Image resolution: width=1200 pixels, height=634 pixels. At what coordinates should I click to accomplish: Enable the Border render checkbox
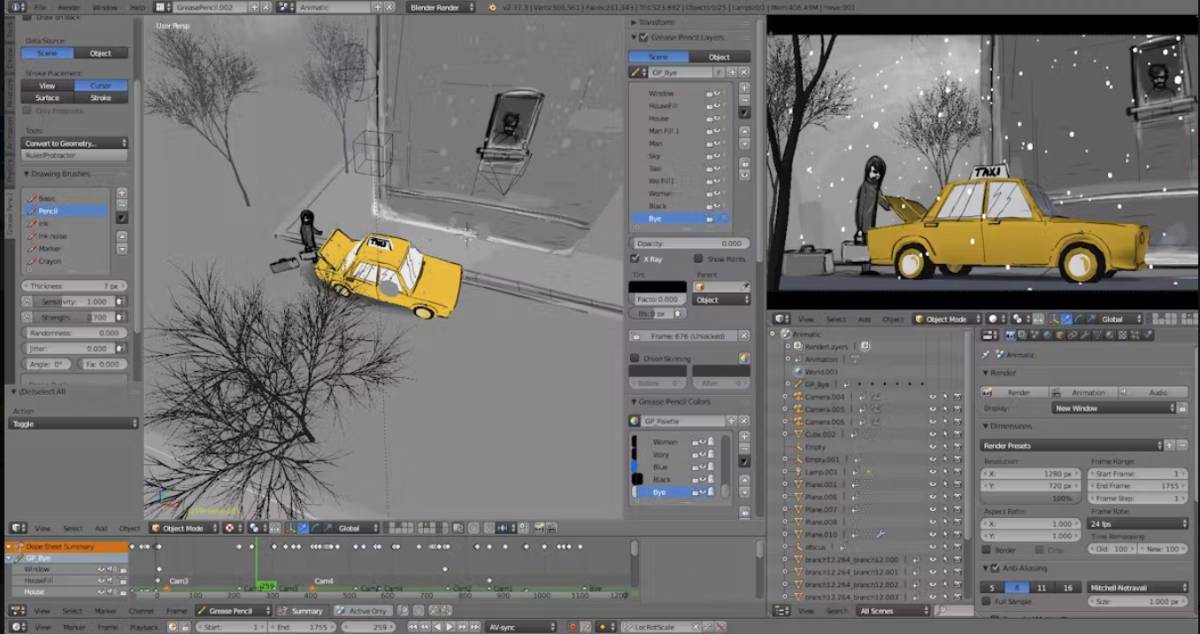[x=986, y=549]
